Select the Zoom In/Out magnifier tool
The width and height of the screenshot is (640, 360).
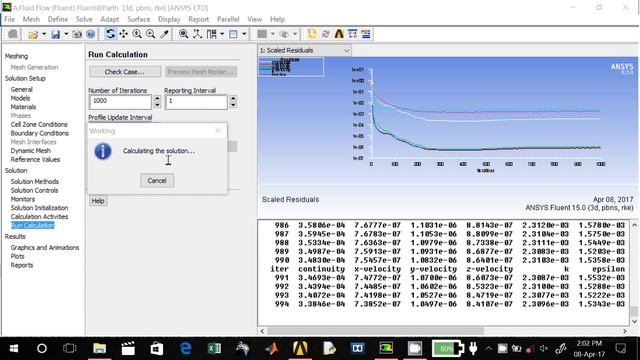(x=137, y=34)
